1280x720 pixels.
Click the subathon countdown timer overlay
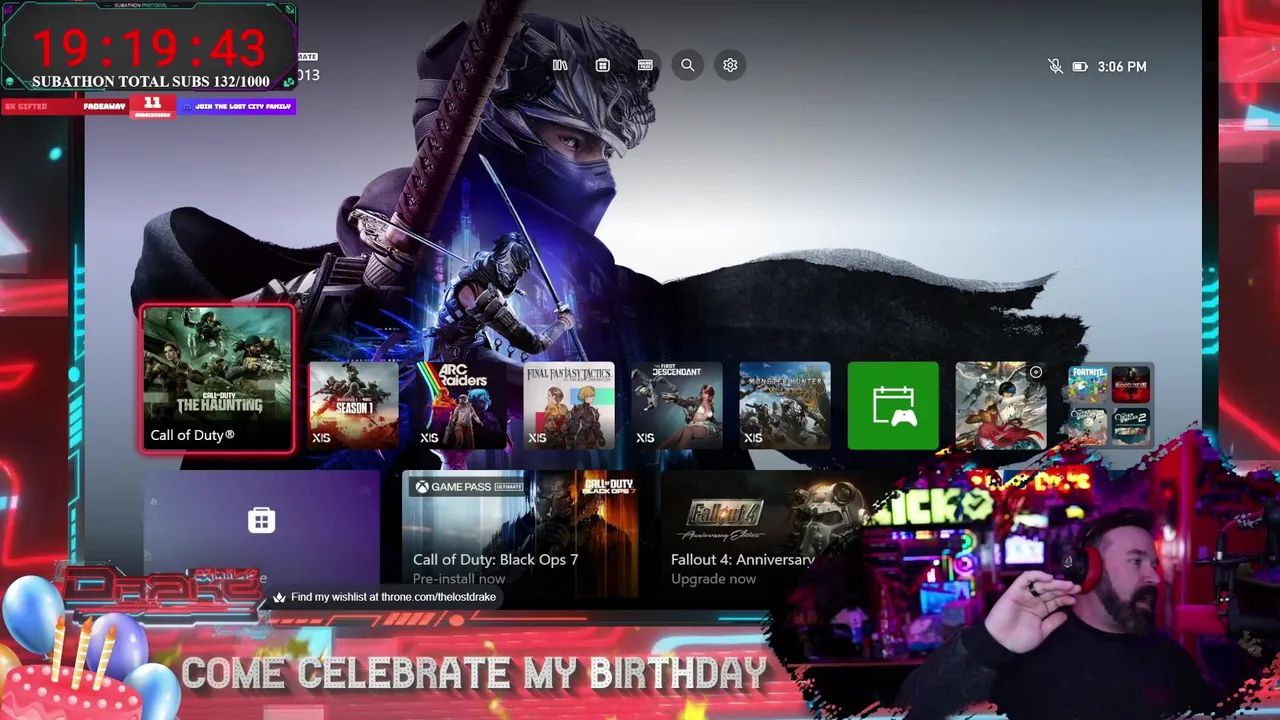(x=148, y=47)
